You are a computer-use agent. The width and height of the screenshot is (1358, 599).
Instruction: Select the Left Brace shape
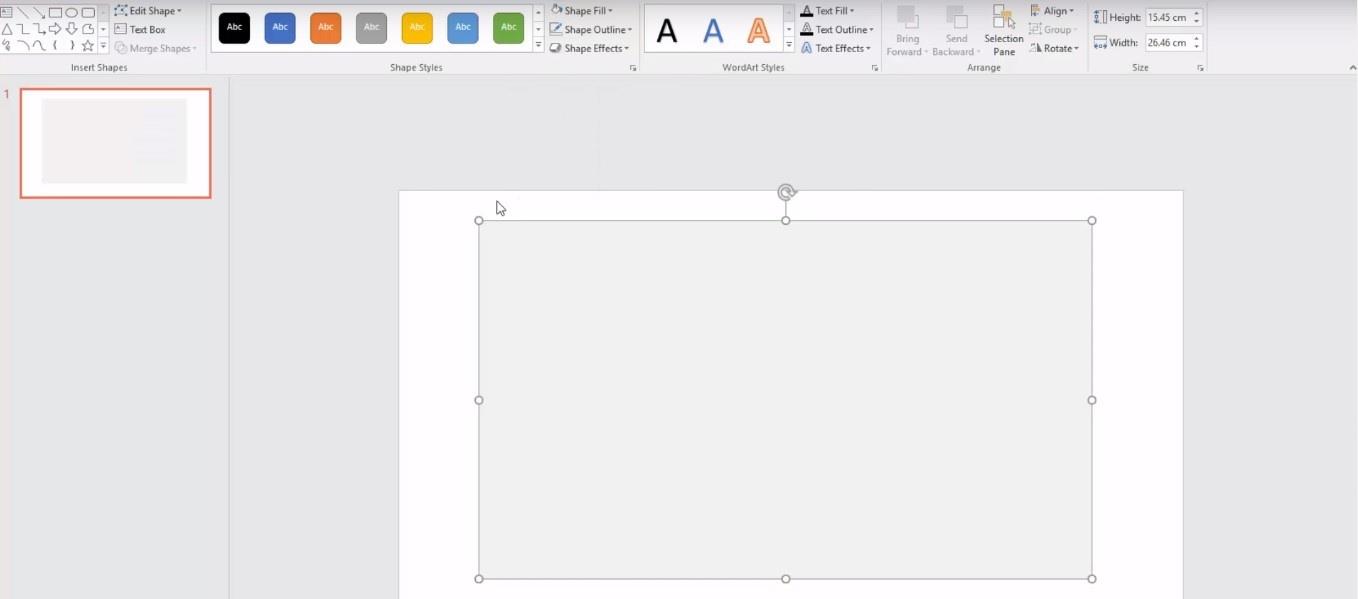click(x=55, y=46)
